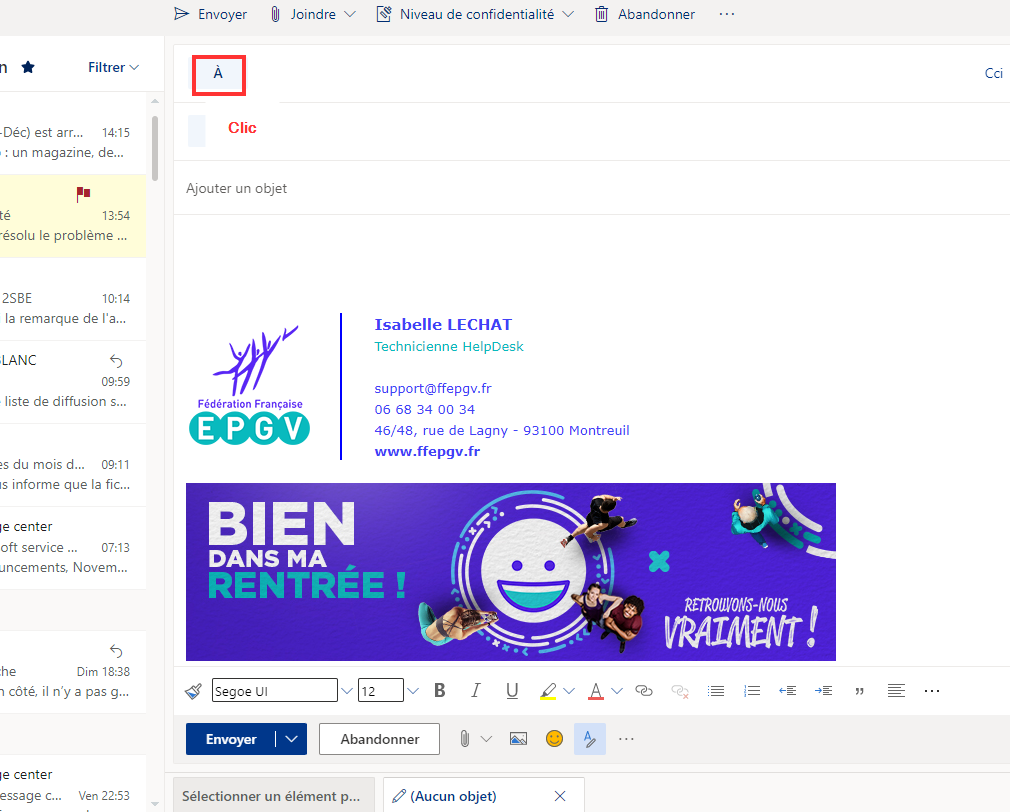Open the top toolbar more options ellipsis
The height and width of the screenshot is (812, 1010).
727,14
